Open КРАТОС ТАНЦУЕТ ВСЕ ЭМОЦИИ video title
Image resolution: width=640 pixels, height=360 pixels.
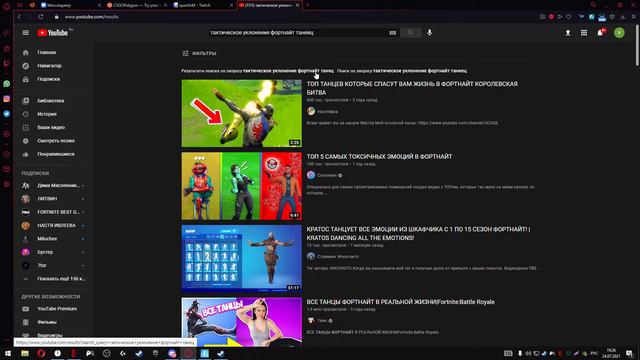tap(418, 233)
